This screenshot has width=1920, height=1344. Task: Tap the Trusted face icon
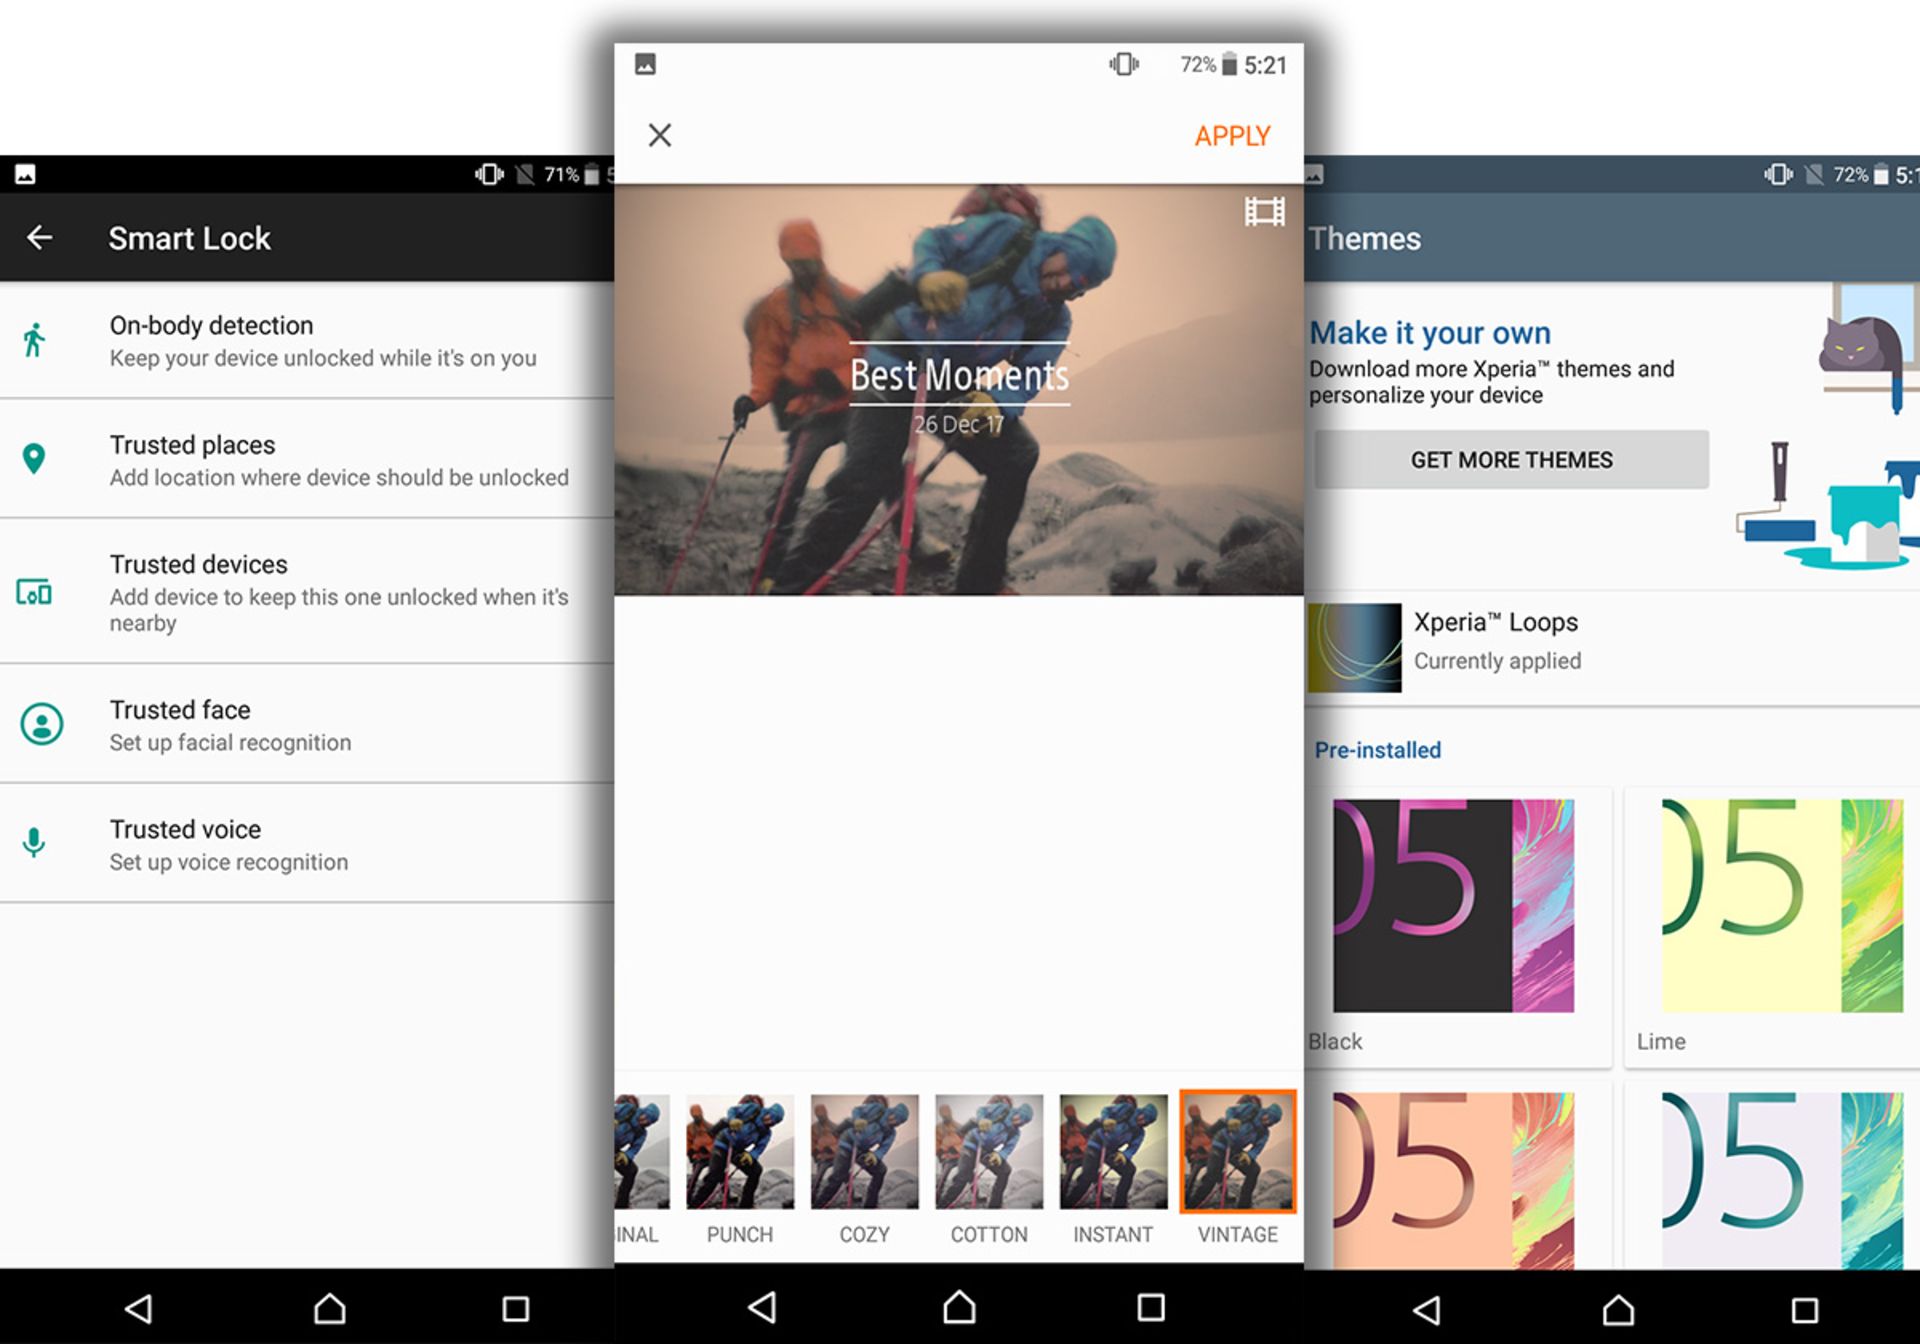(42, 724)
